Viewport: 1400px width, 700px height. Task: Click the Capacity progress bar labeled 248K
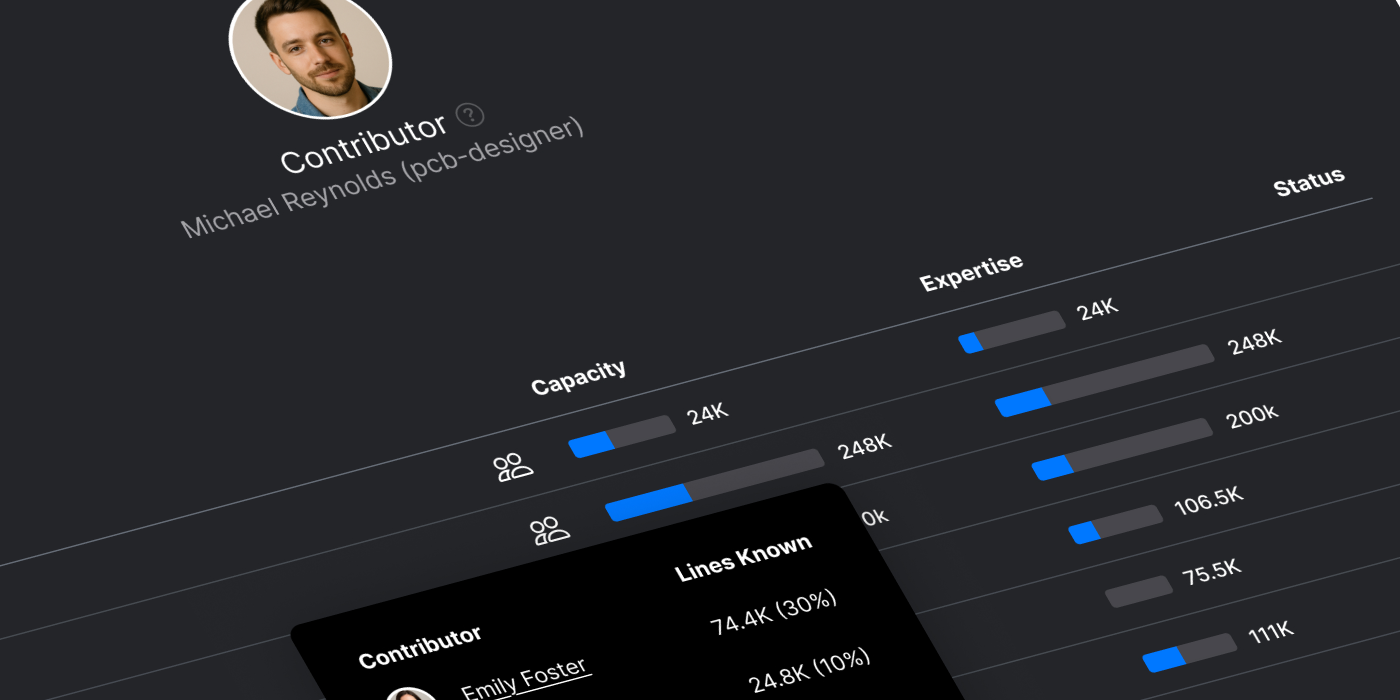(715, 485)
